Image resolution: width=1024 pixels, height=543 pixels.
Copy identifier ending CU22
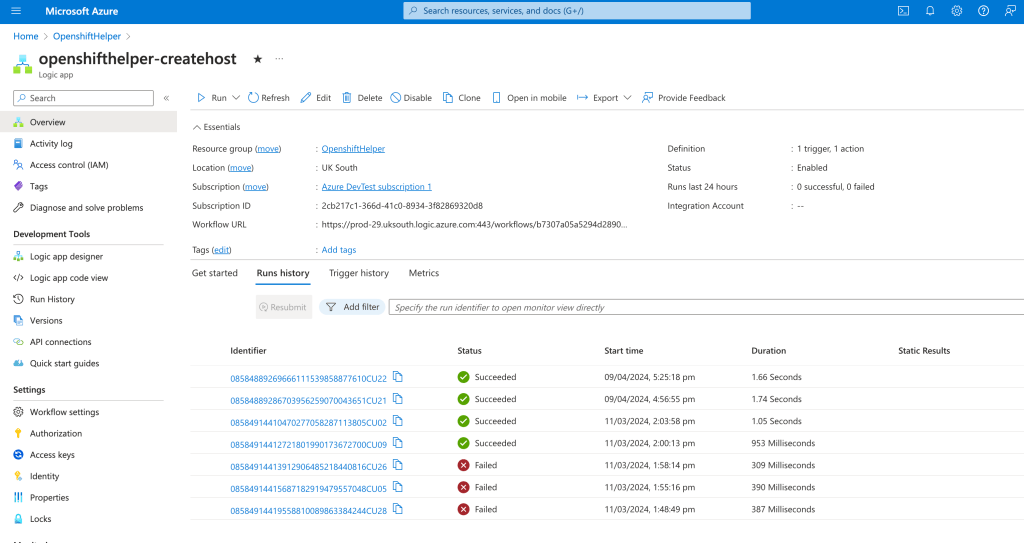(398, 377)
